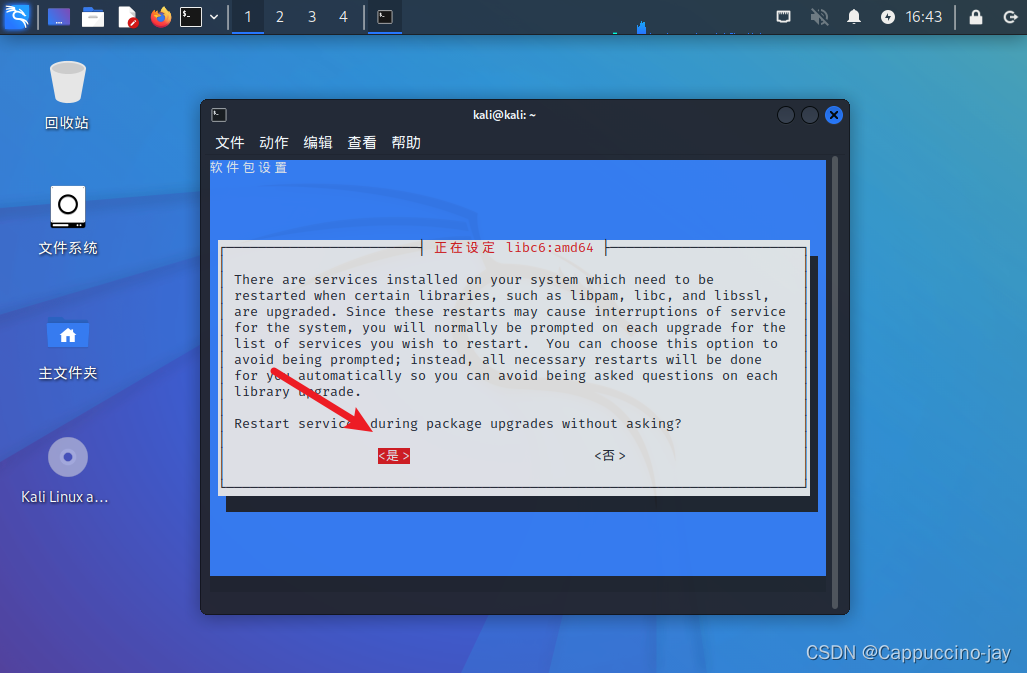Click the log out icon
This screenshot has height=673, width=1027.
click(1010, 17)
